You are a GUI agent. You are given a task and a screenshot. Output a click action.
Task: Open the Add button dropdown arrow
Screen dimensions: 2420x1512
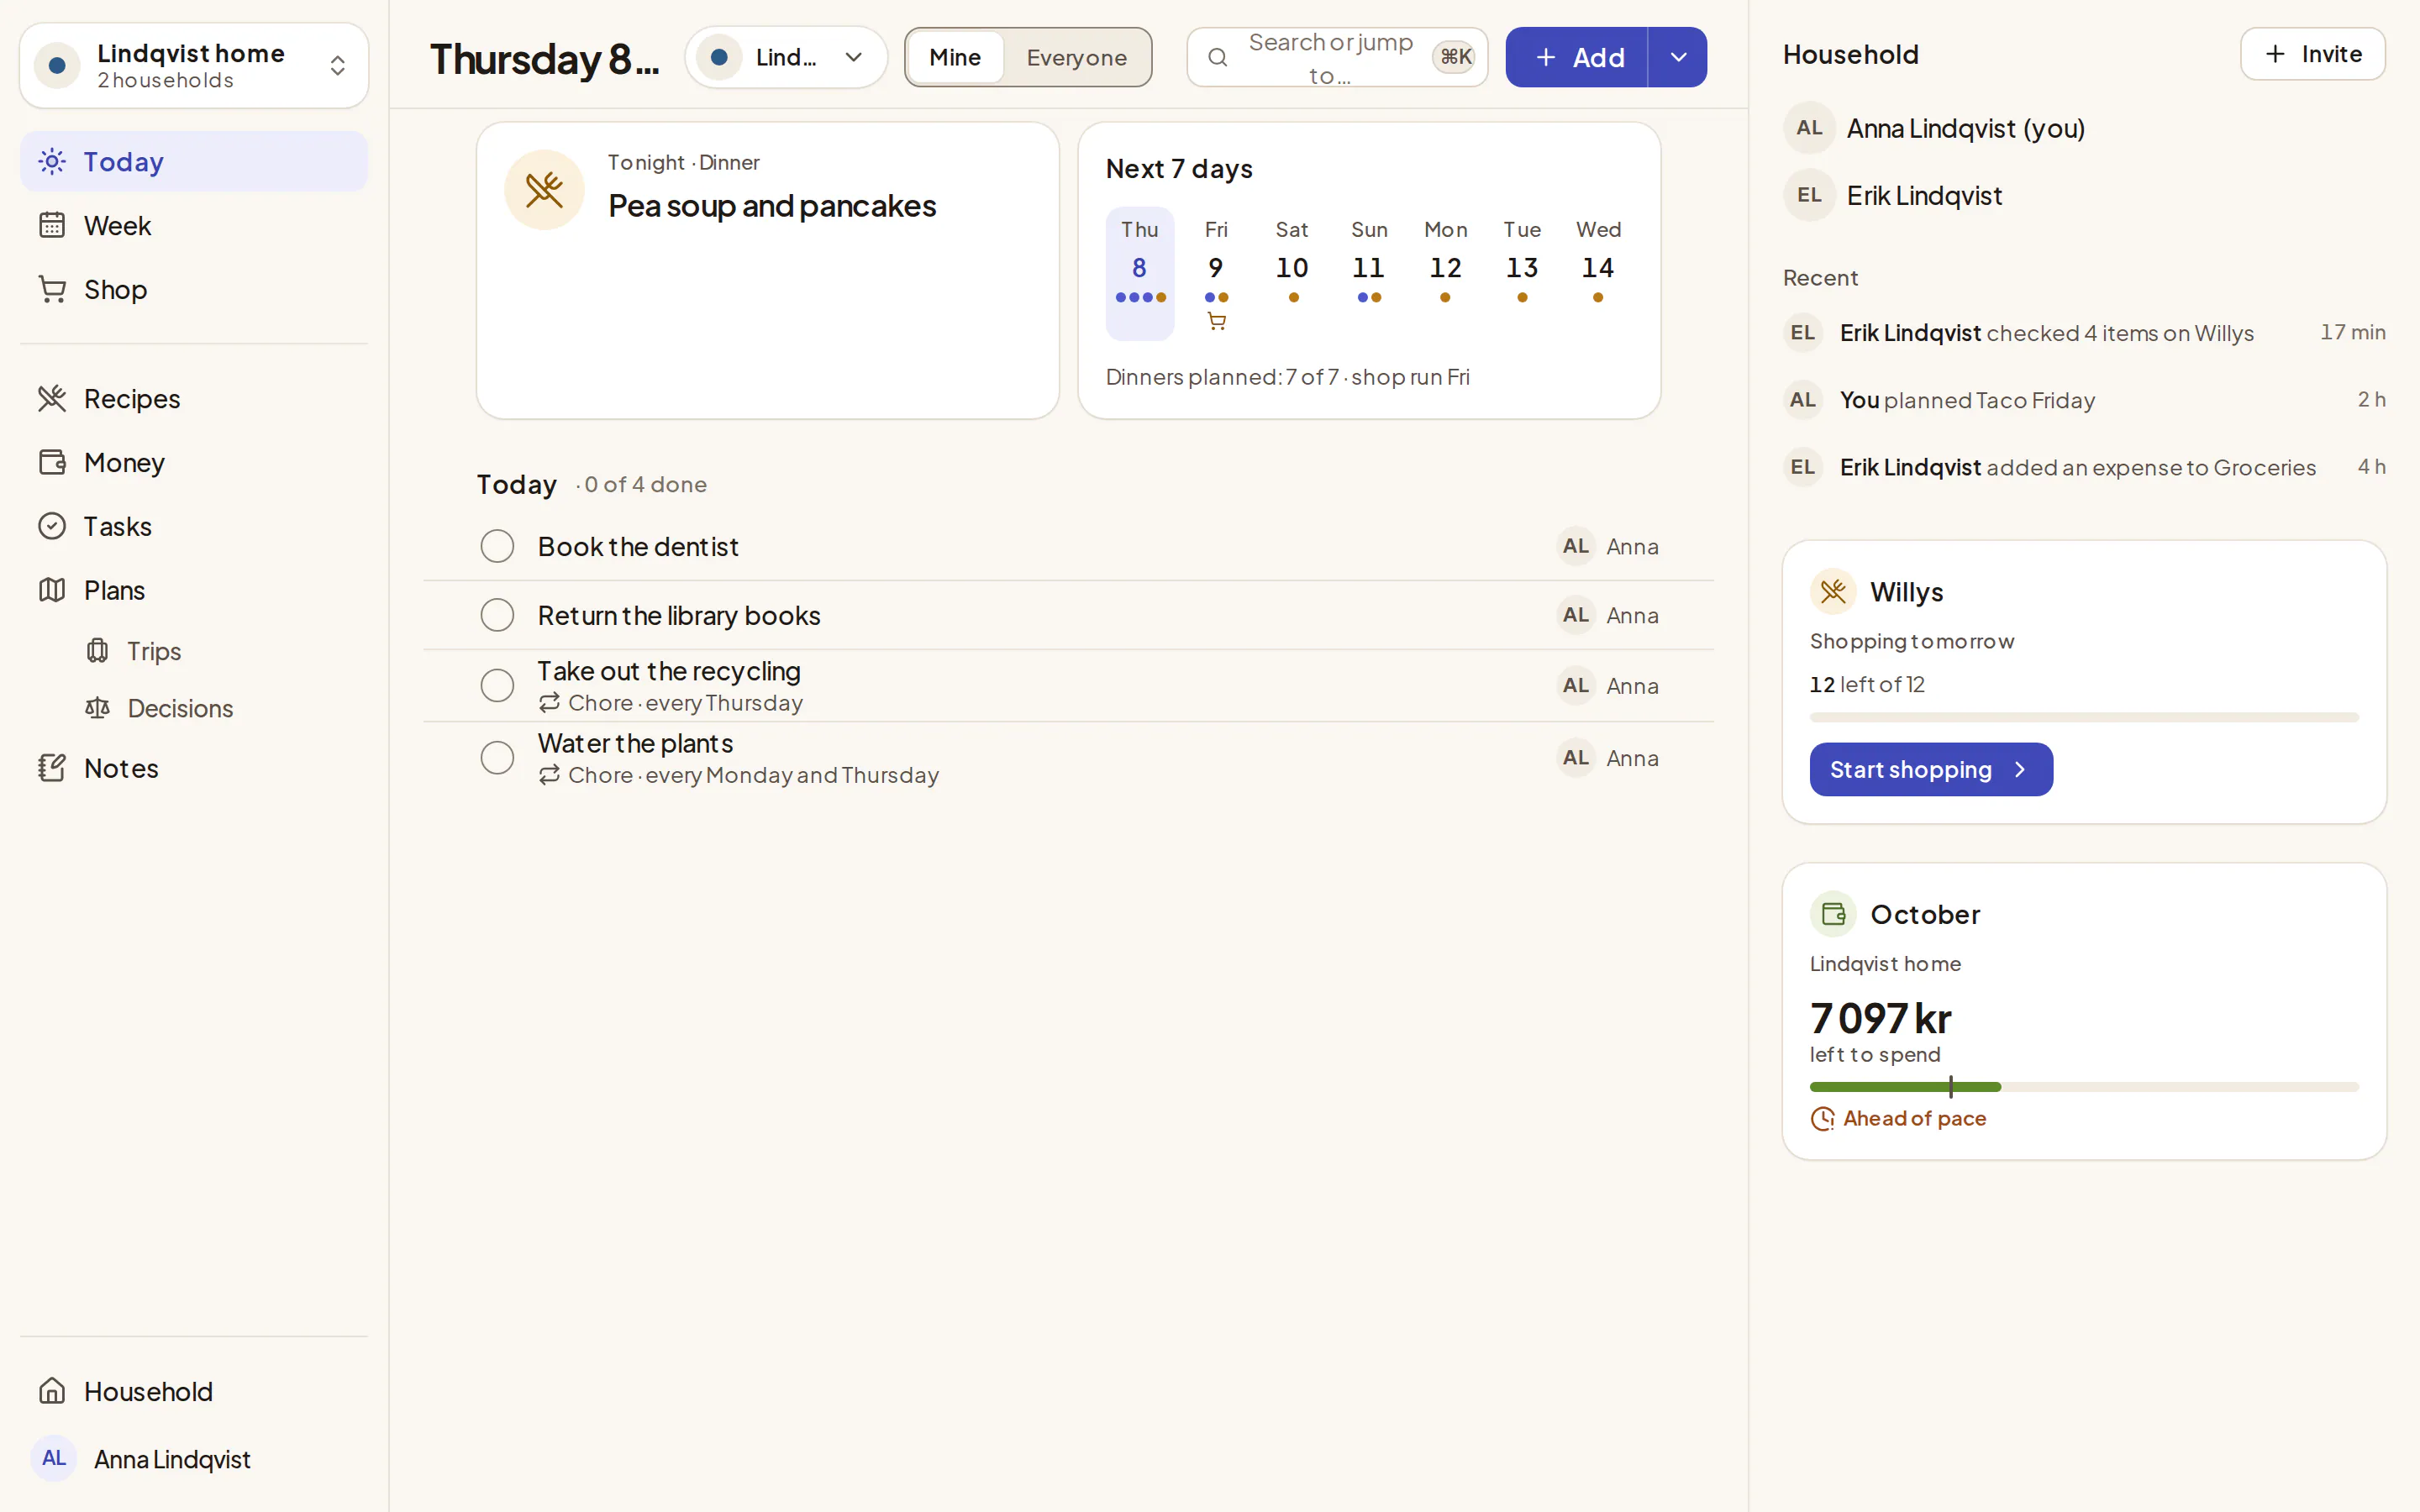1678,57
